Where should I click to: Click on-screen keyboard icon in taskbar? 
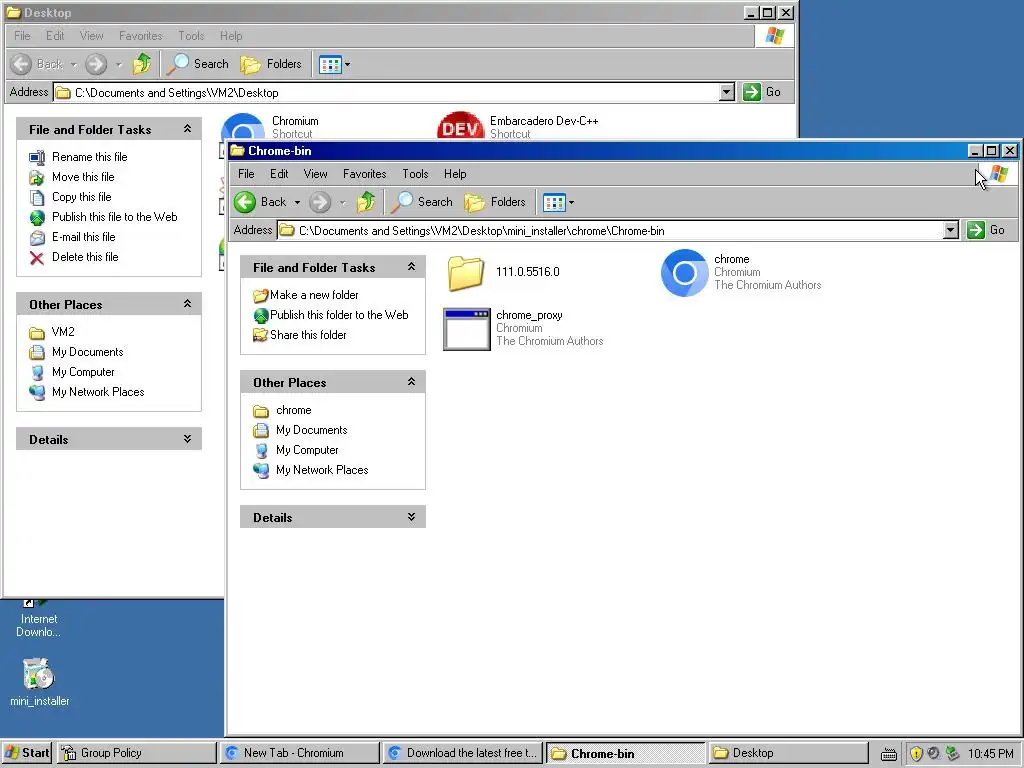pos(889,754)
